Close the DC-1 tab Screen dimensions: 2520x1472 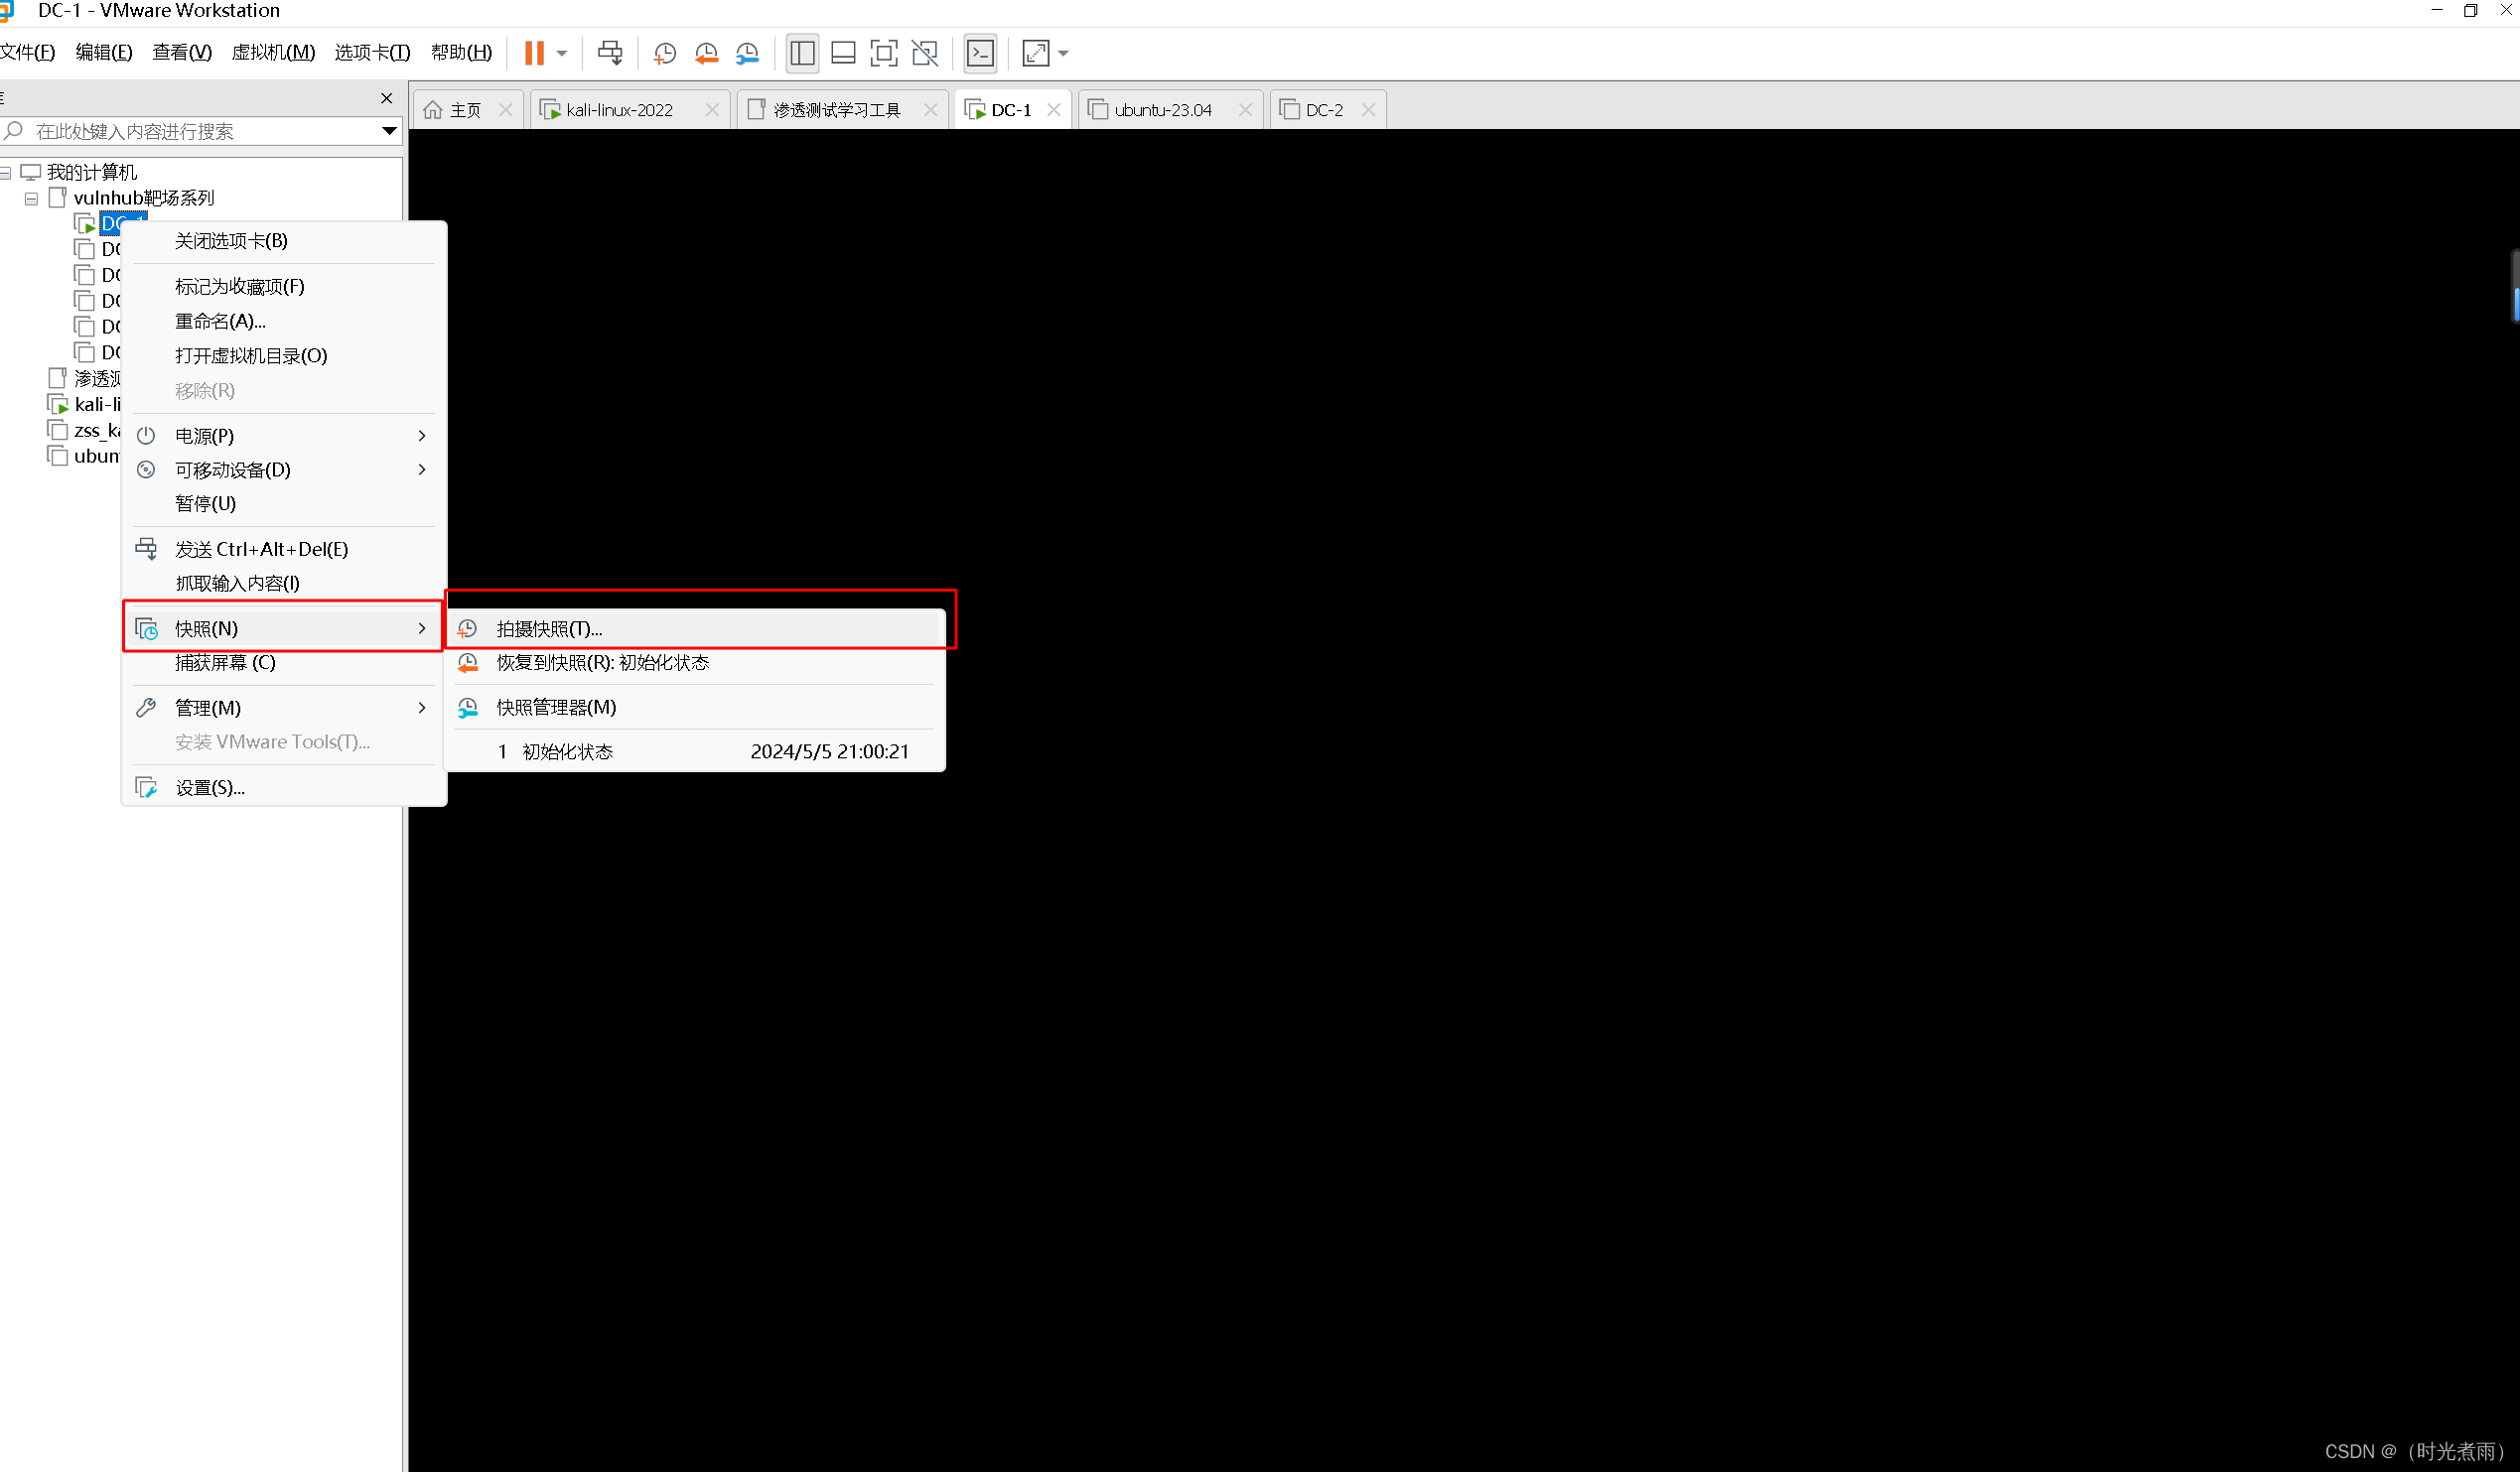(1054, 110)
